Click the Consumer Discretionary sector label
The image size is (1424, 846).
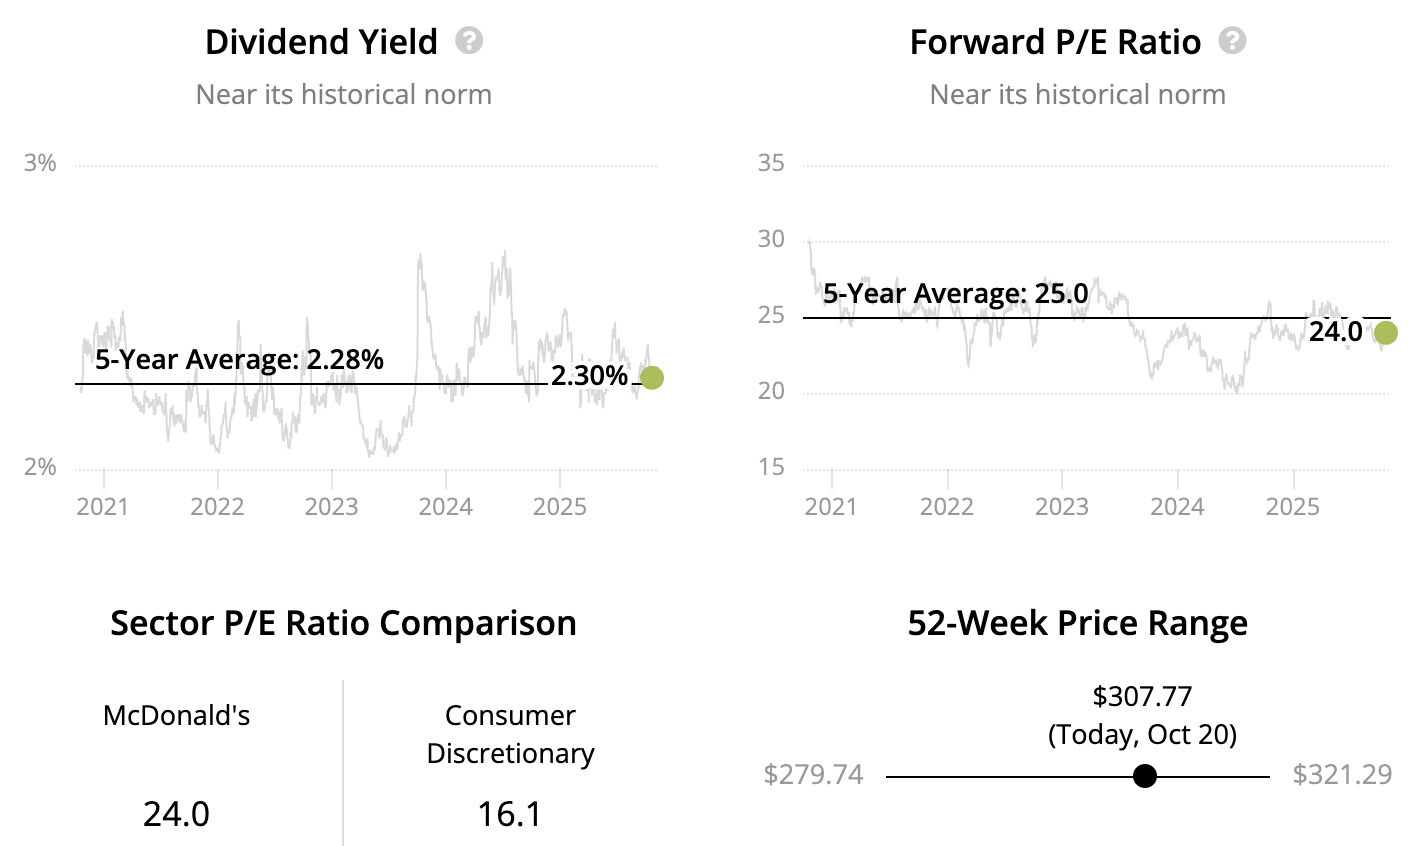point(510,734)
